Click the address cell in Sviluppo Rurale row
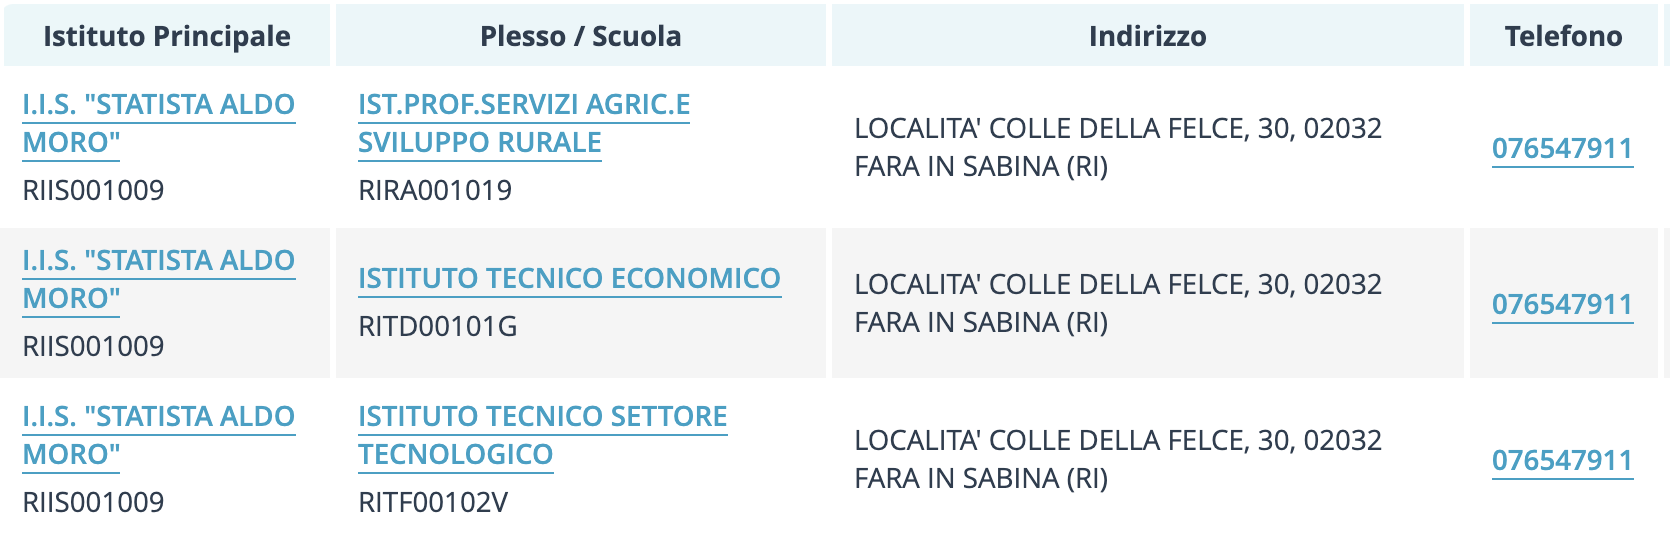 click(1148, 147)
